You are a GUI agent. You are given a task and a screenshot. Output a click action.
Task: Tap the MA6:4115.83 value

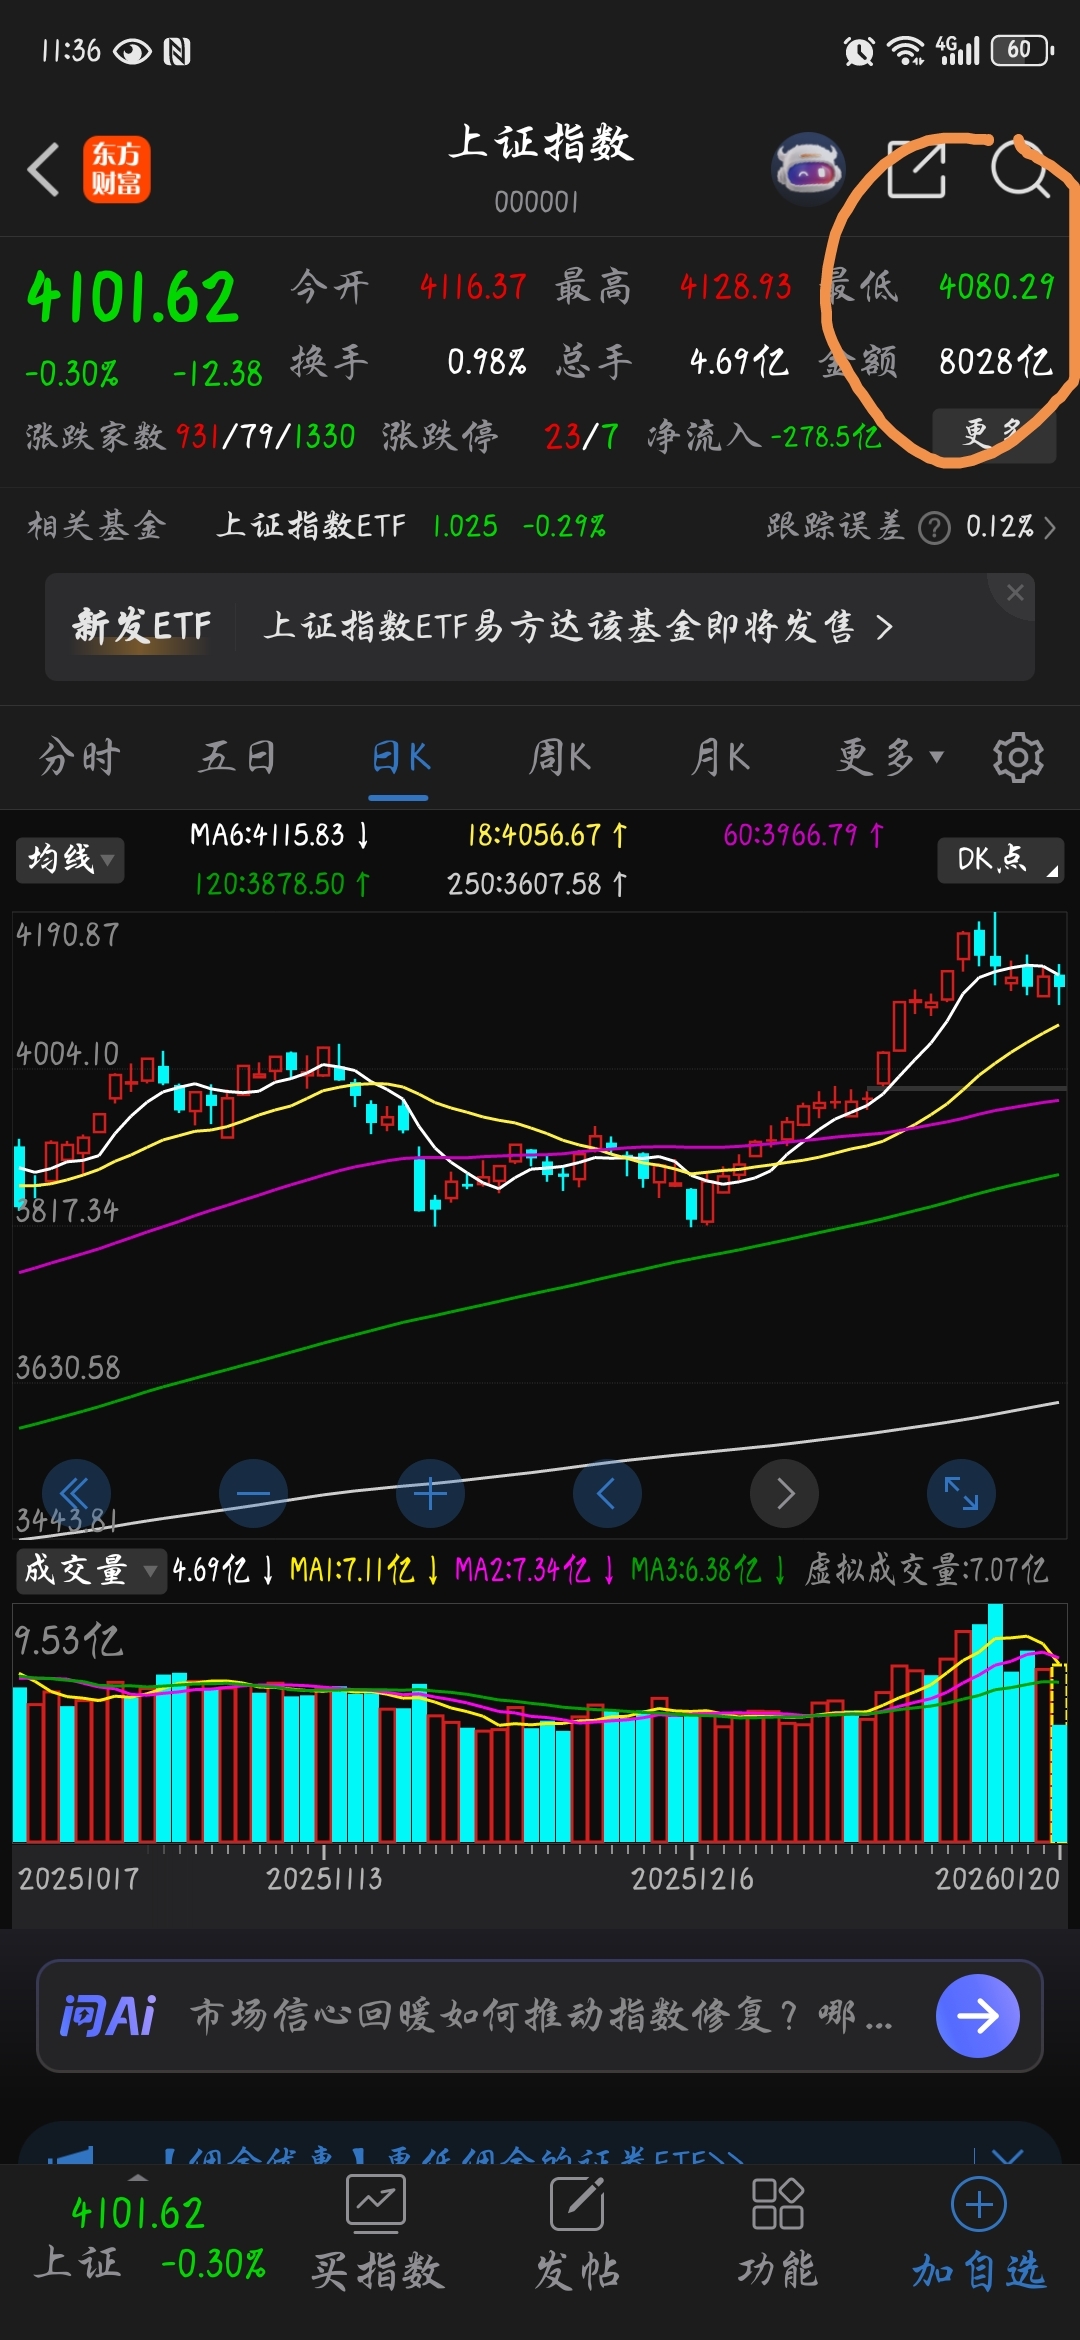coord(280,834)
